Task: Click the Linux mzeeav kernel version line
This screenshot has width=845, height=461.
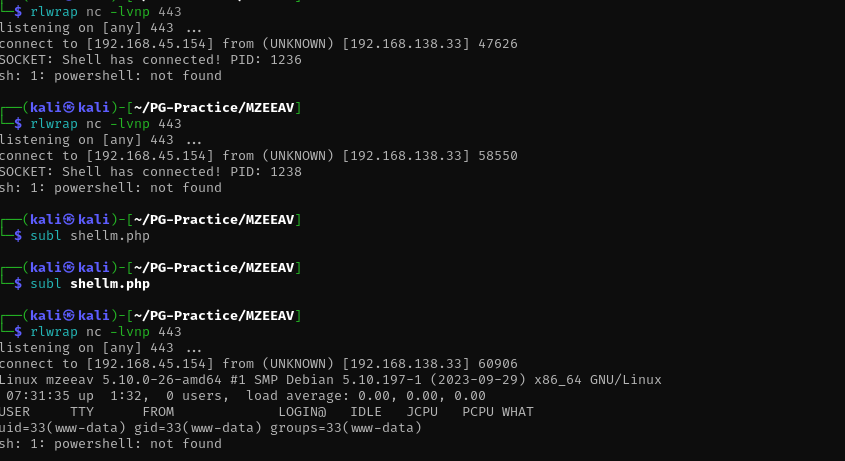Action: (x=330, y=380)
